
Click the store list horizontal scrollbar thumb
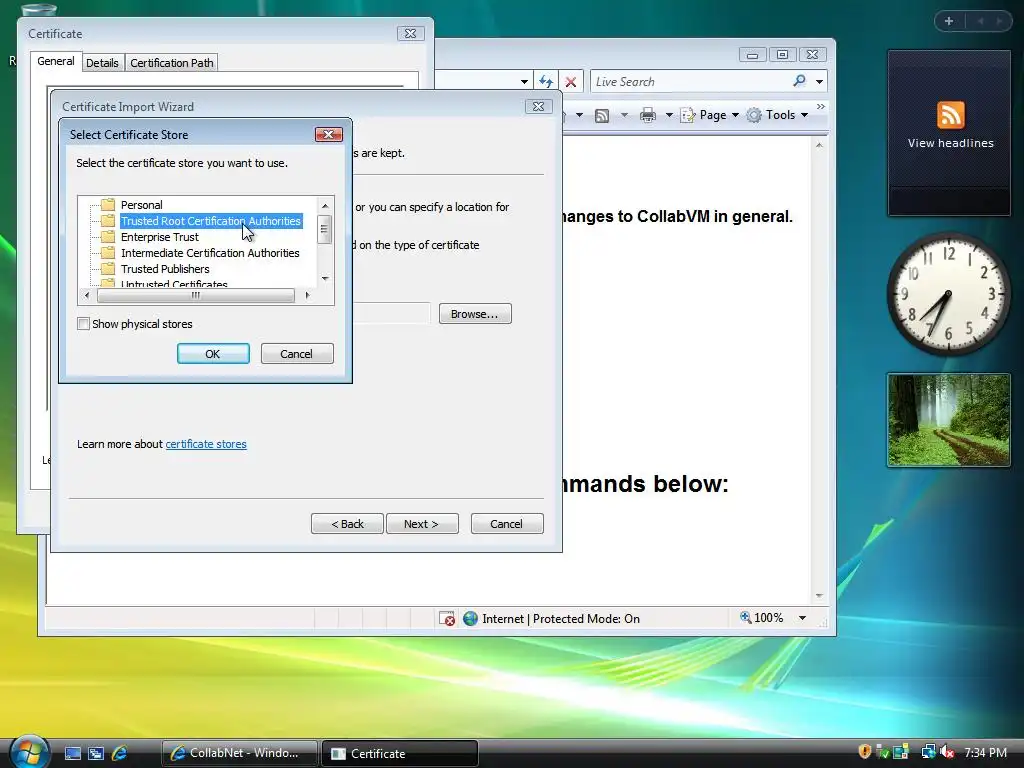tap(196, 295)
